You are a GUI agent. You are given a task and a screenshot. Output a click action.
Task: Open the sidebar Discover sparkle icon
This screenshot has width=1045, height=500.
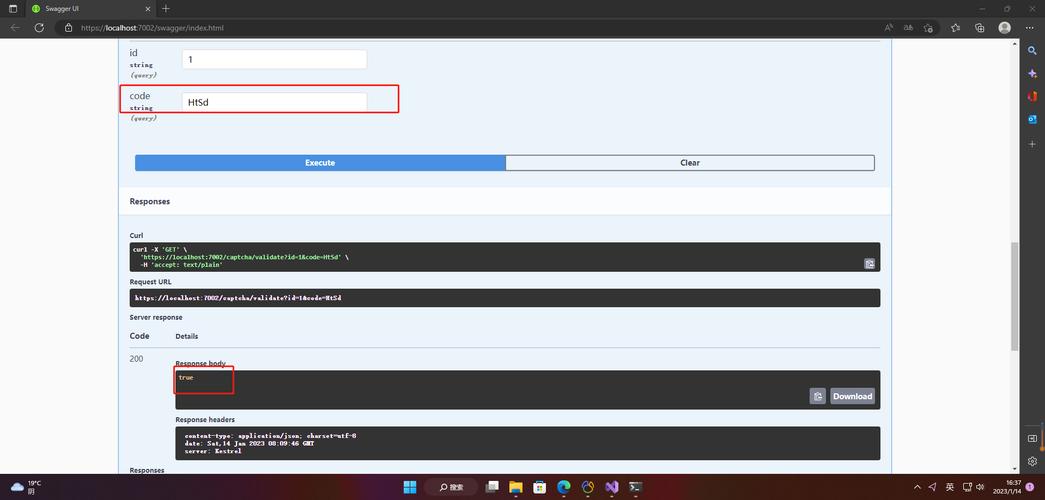pyautogui.click(x=1032, y=73)
